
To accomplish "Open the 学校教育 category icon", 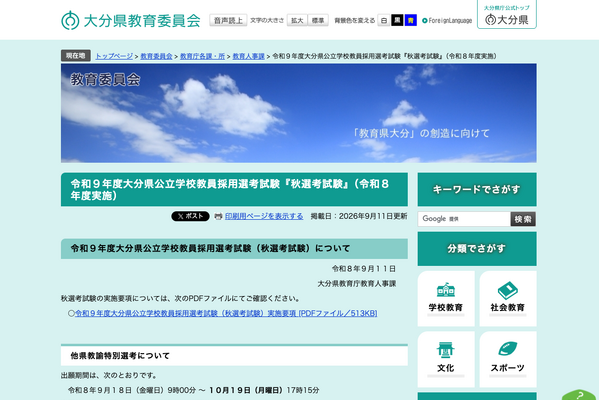I will click(x=446, y=298).
